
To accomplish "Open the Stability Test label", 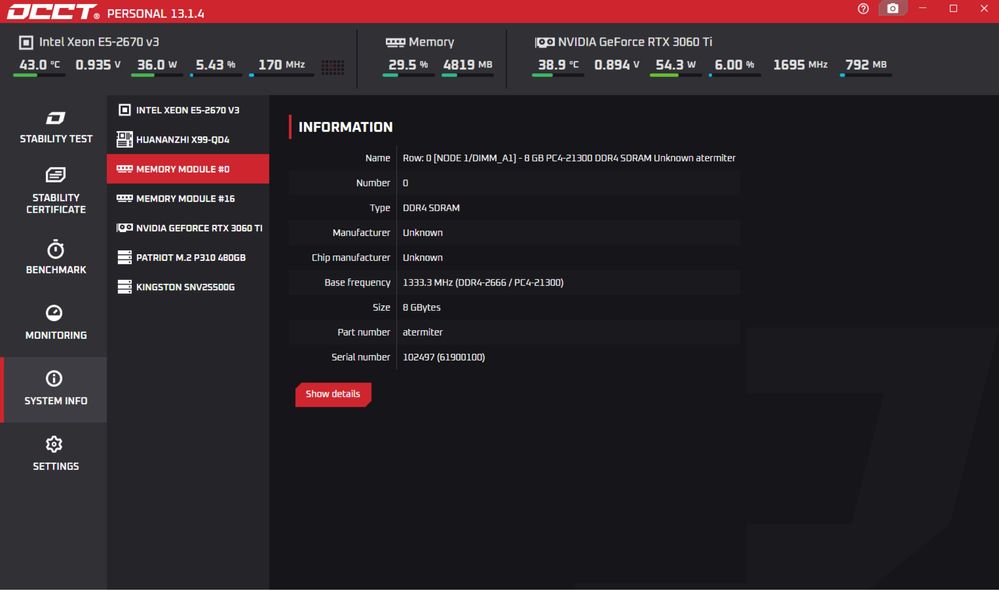I will coord(55,139).
